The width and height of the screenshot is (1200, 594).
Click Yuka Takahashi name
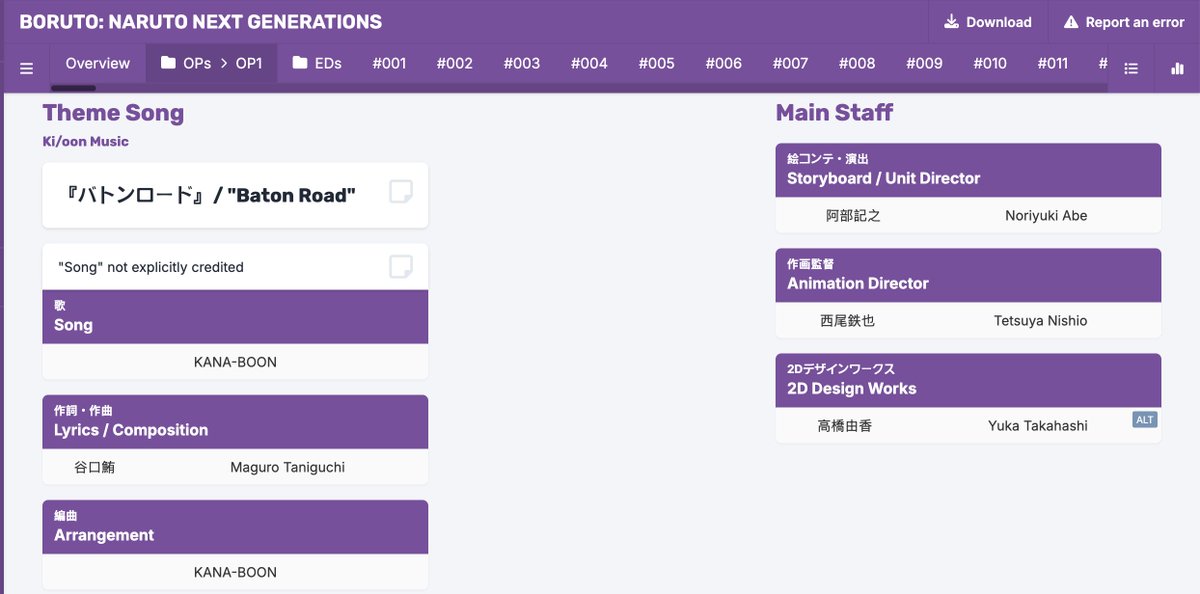1038,426
